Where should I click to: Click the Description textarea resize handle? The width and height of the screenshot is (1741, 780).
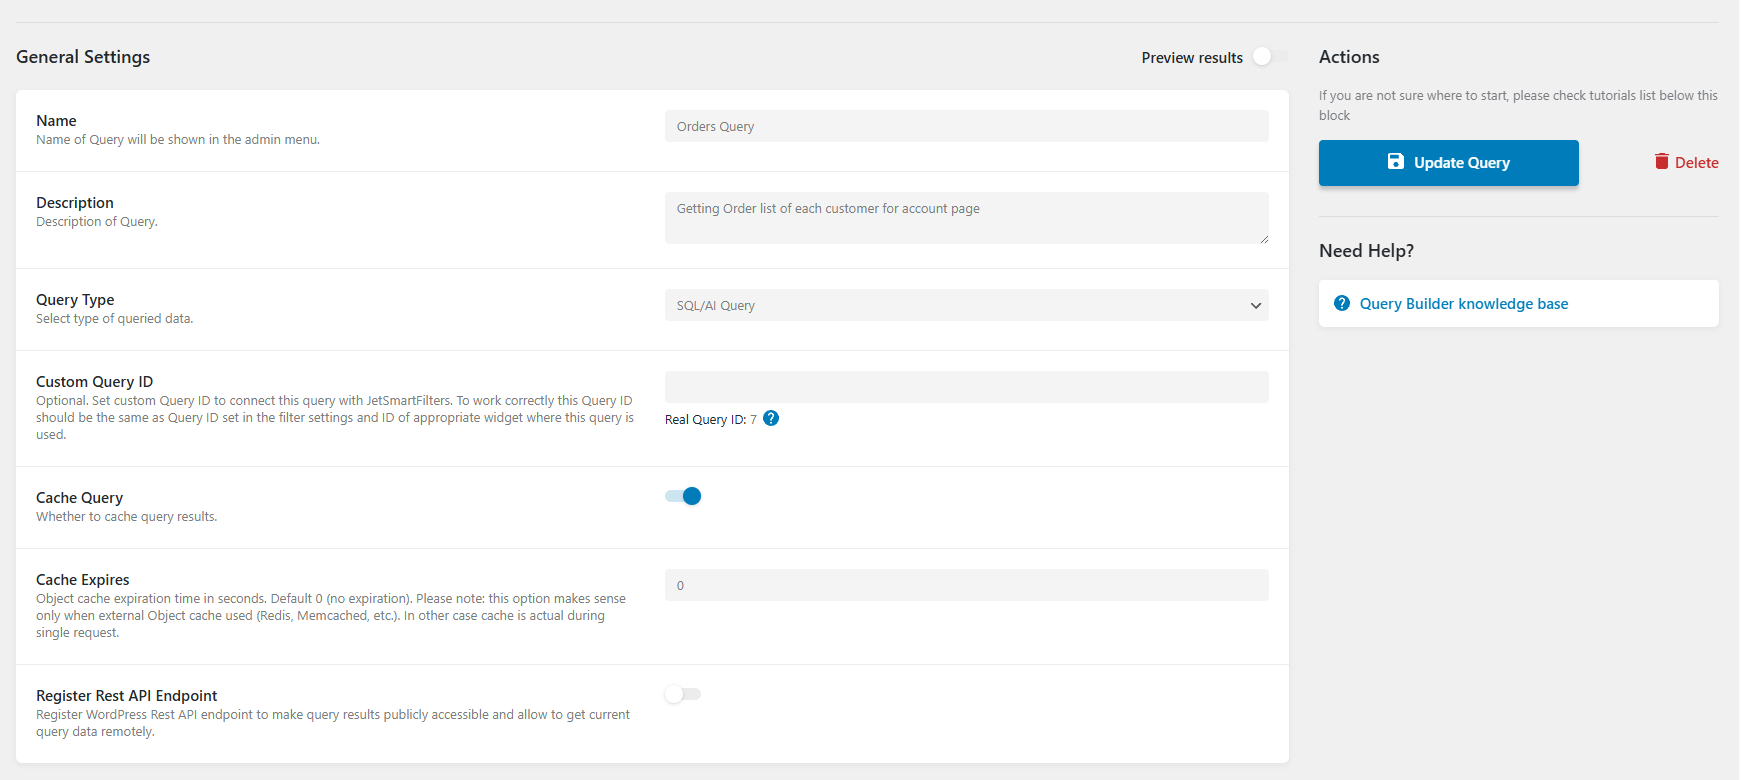[x=1263, y=238]
